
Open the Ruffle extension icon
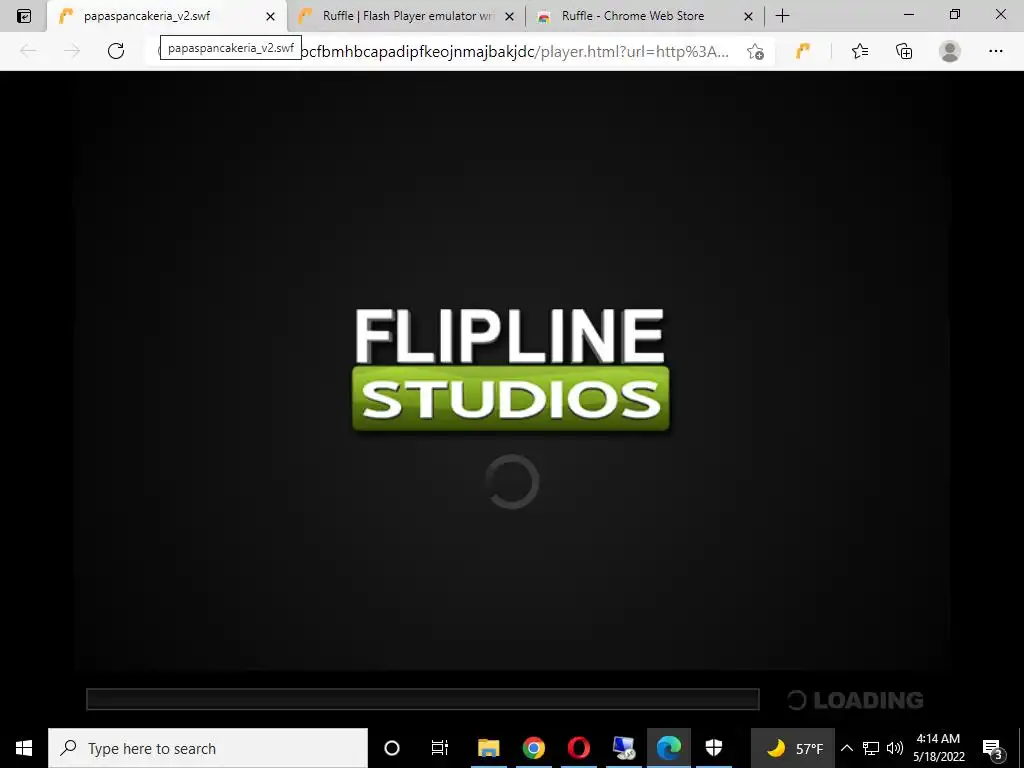(x=803, y=51)
